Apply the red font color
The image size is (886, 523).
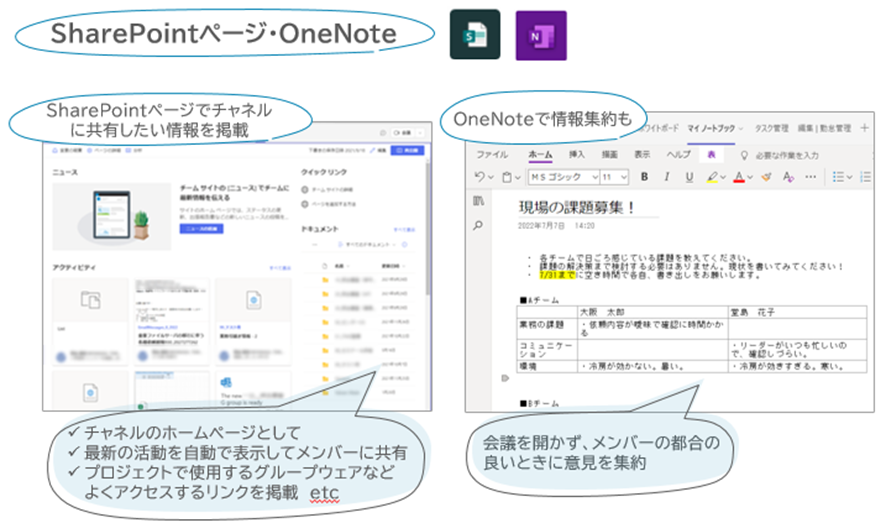739,177
